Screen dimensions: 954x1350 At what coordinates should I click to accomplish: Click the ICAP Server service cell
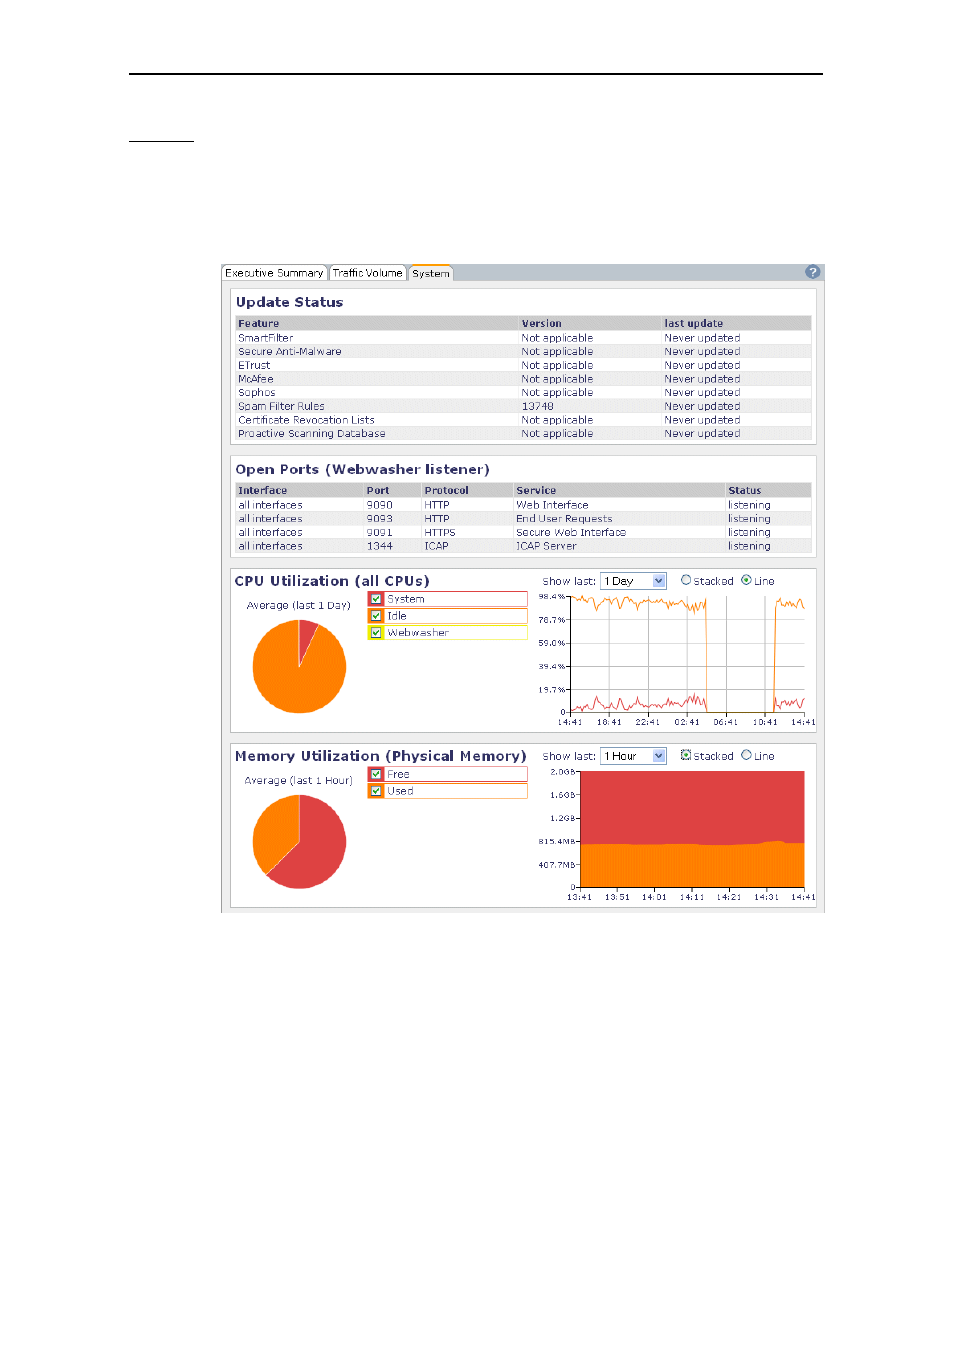[x=546, y=546]
